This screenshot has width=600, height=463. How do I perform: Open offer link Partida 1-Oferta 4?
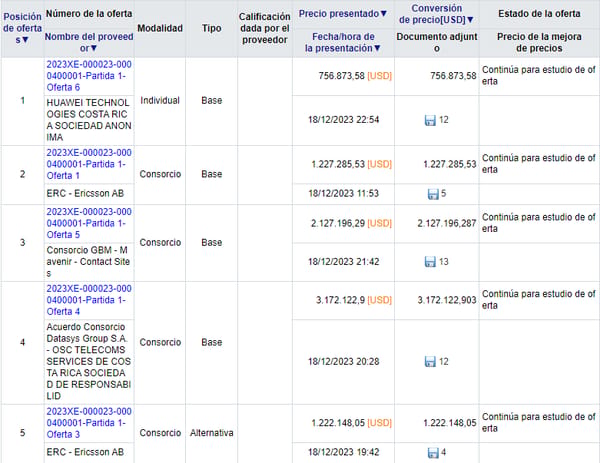coord(89,300)
